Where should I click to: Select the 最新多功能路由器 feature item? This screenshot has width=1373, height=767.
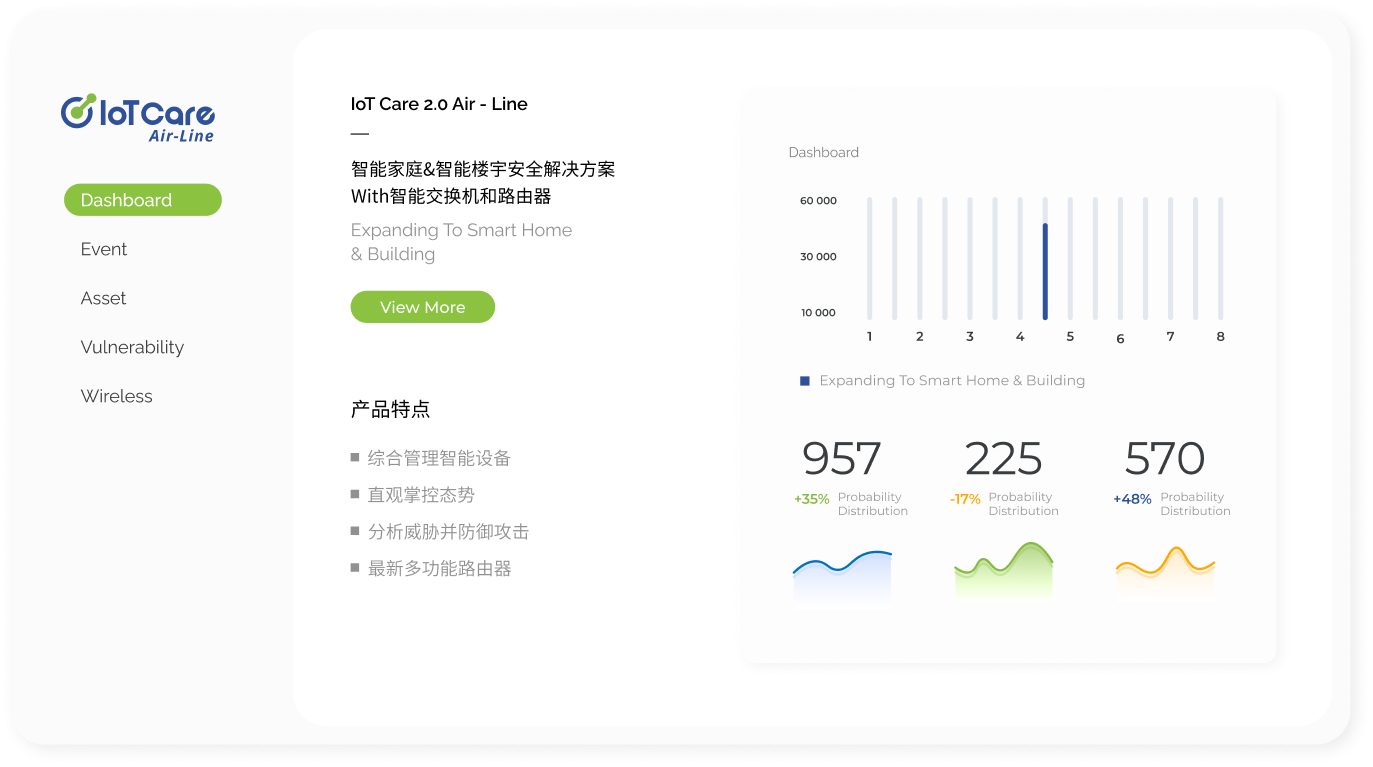click(431, 568)
